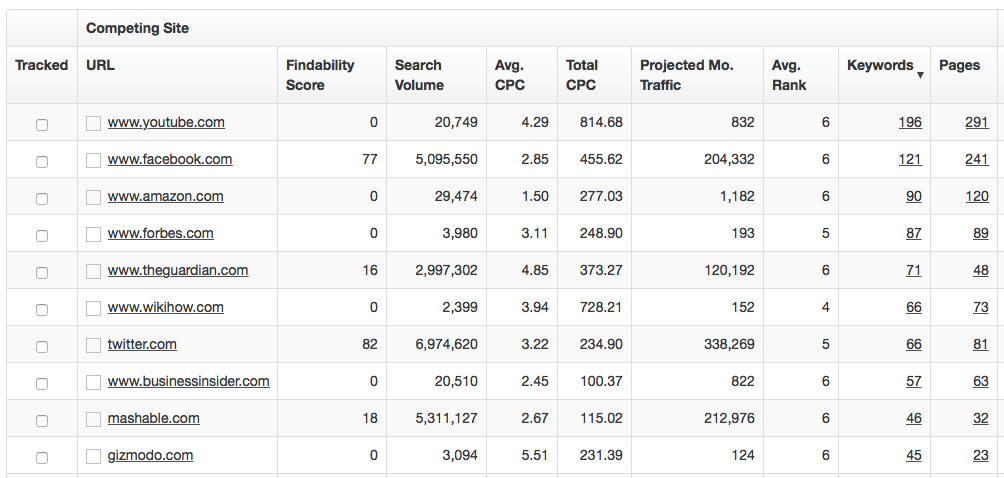This screenshot has height=478, width=1004.
Task: Open the www.theguardian.com URL link
Action: tap(178, 270)
